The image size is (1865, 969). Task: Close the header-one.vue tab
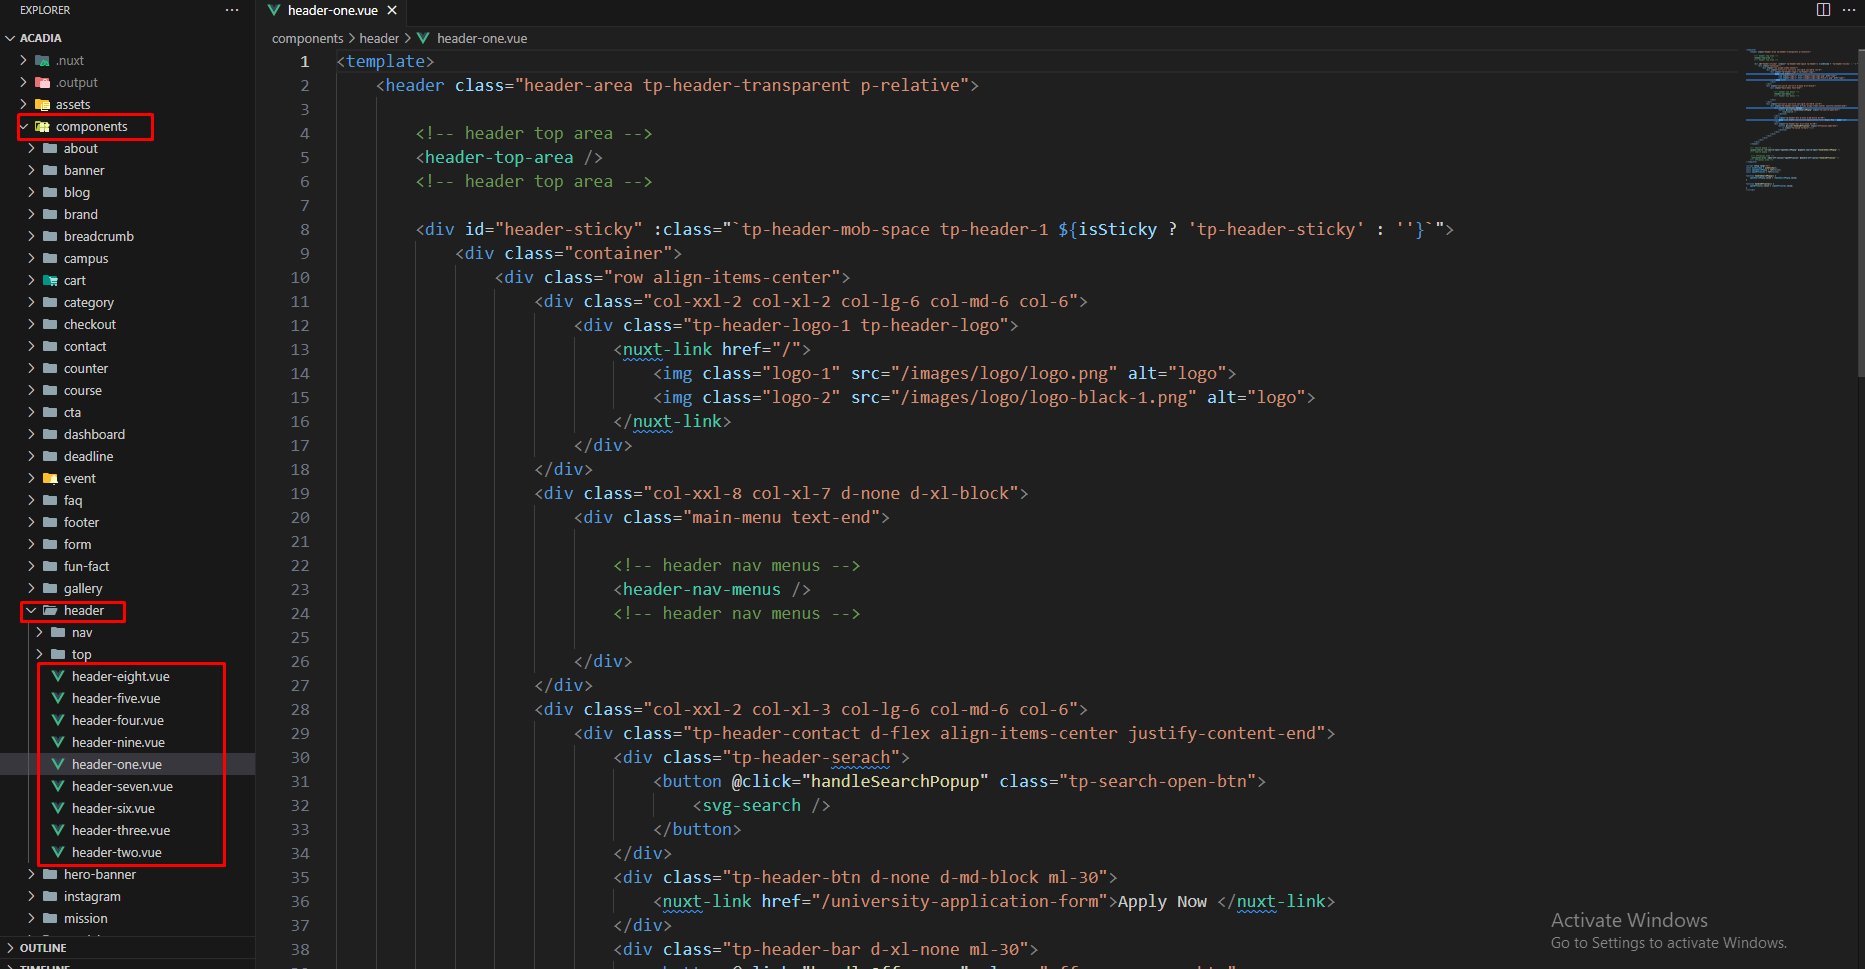(x=392, y=10)
